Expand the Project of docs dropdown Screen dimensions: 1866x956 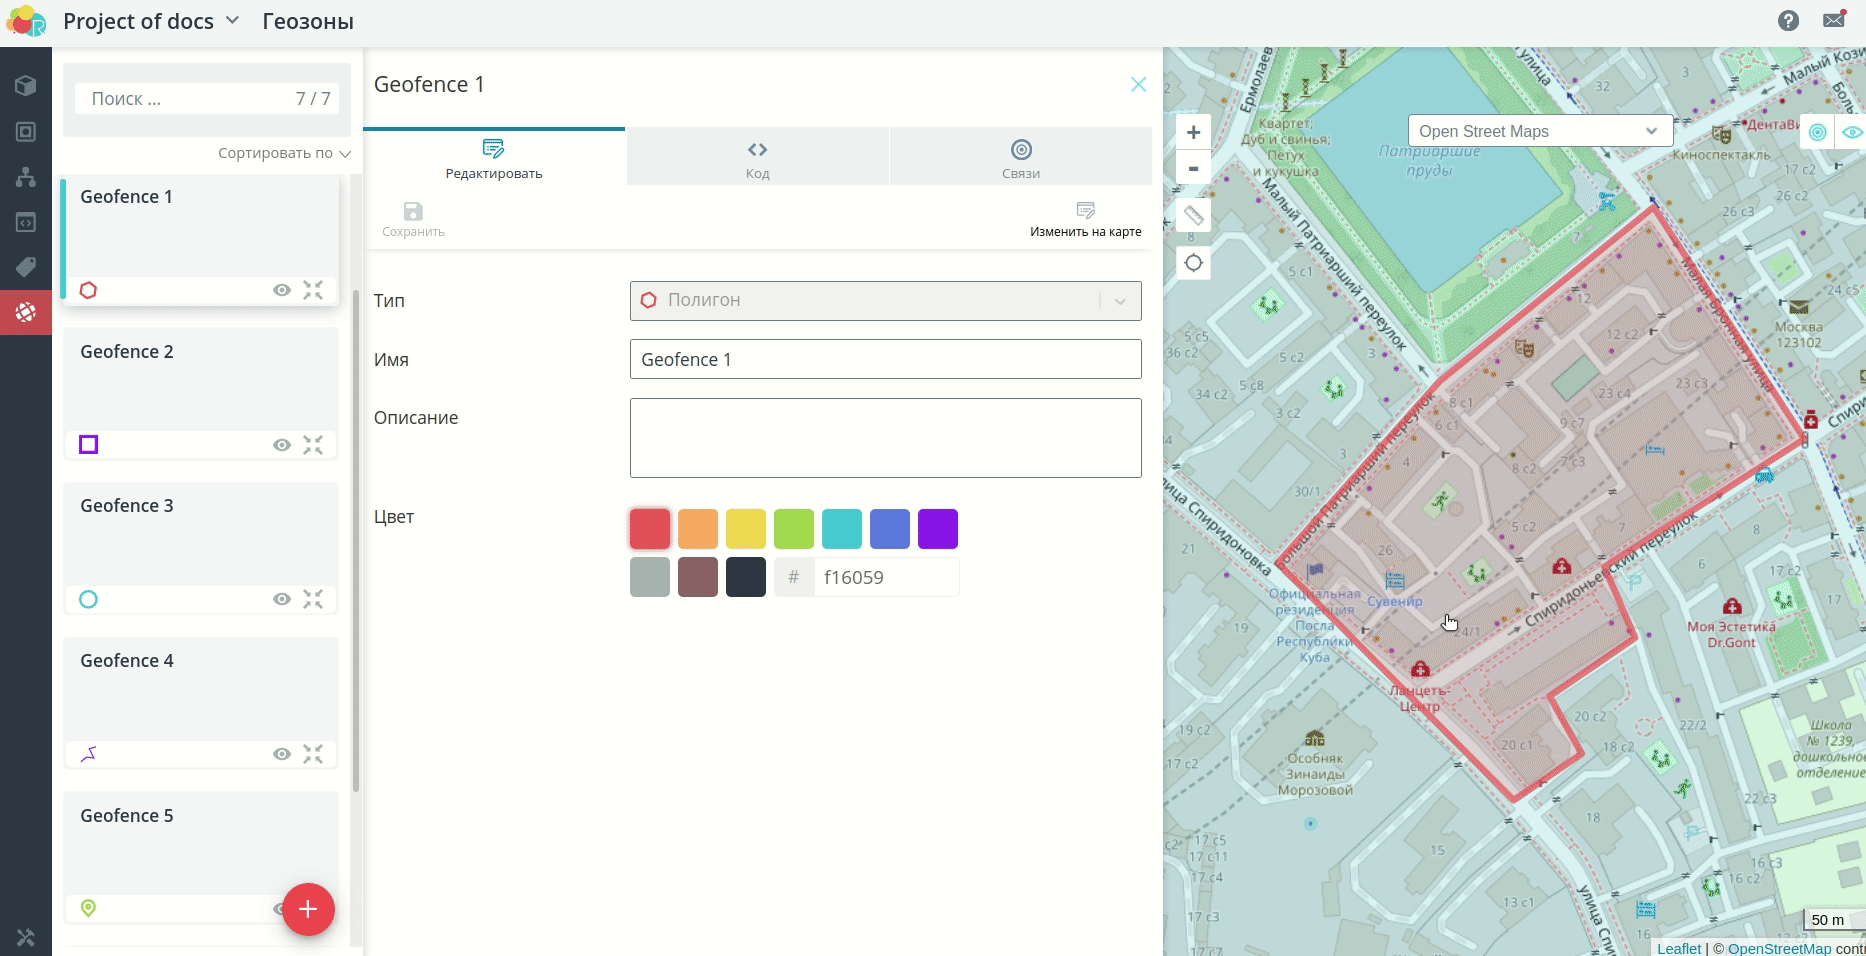(152, 21)
